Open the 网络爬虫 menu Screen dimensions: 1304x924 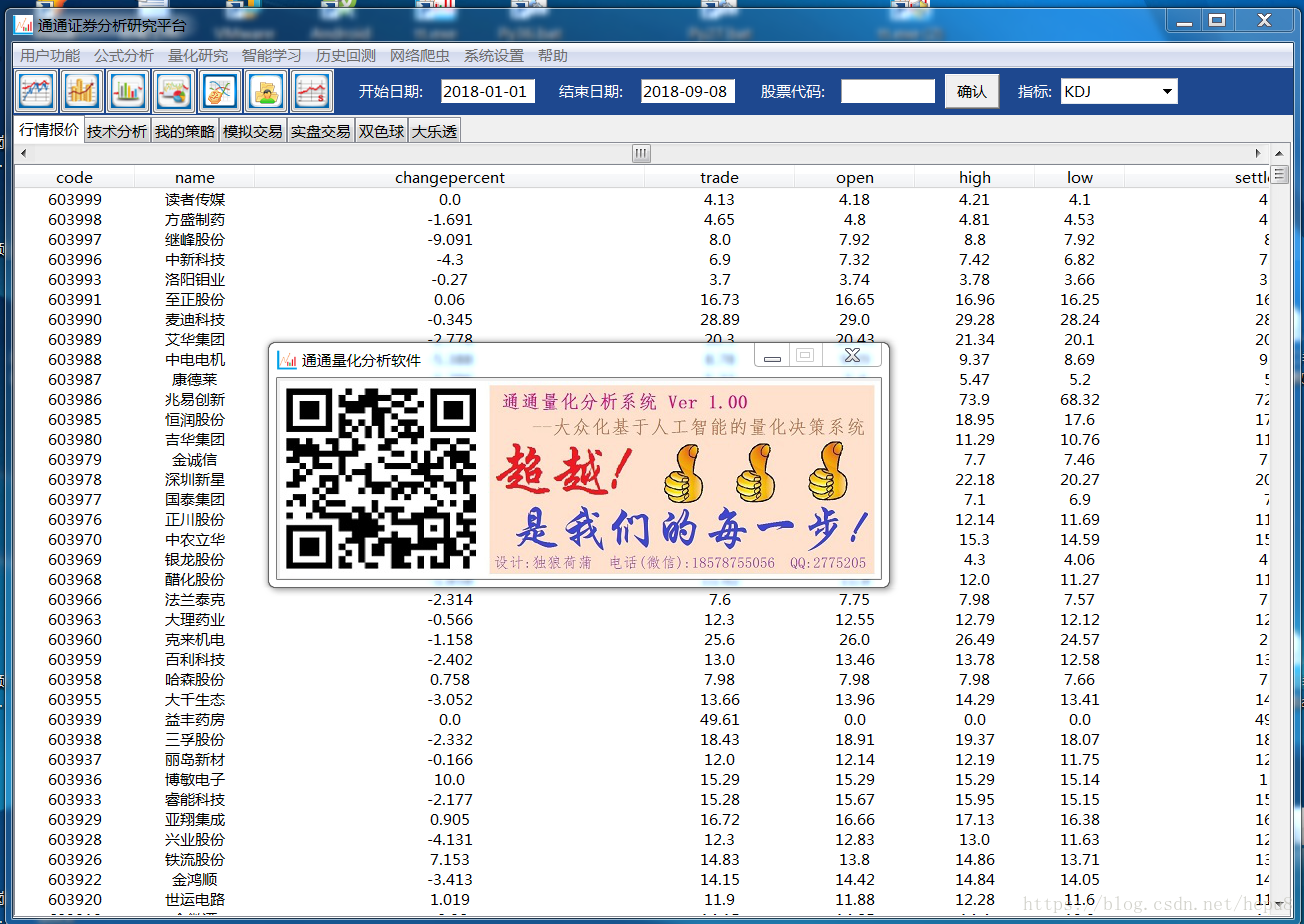420,56
